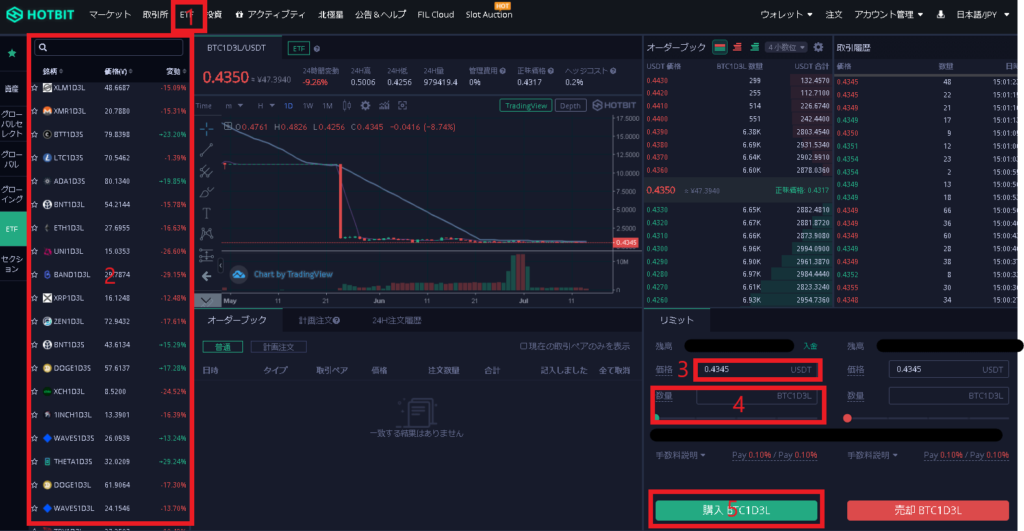
Task: Open the Slot Auction menu item
Action: [488, 14]
